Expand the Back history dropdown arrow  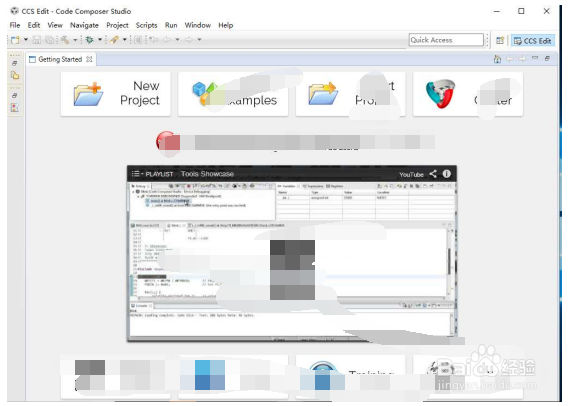(177, 40)
